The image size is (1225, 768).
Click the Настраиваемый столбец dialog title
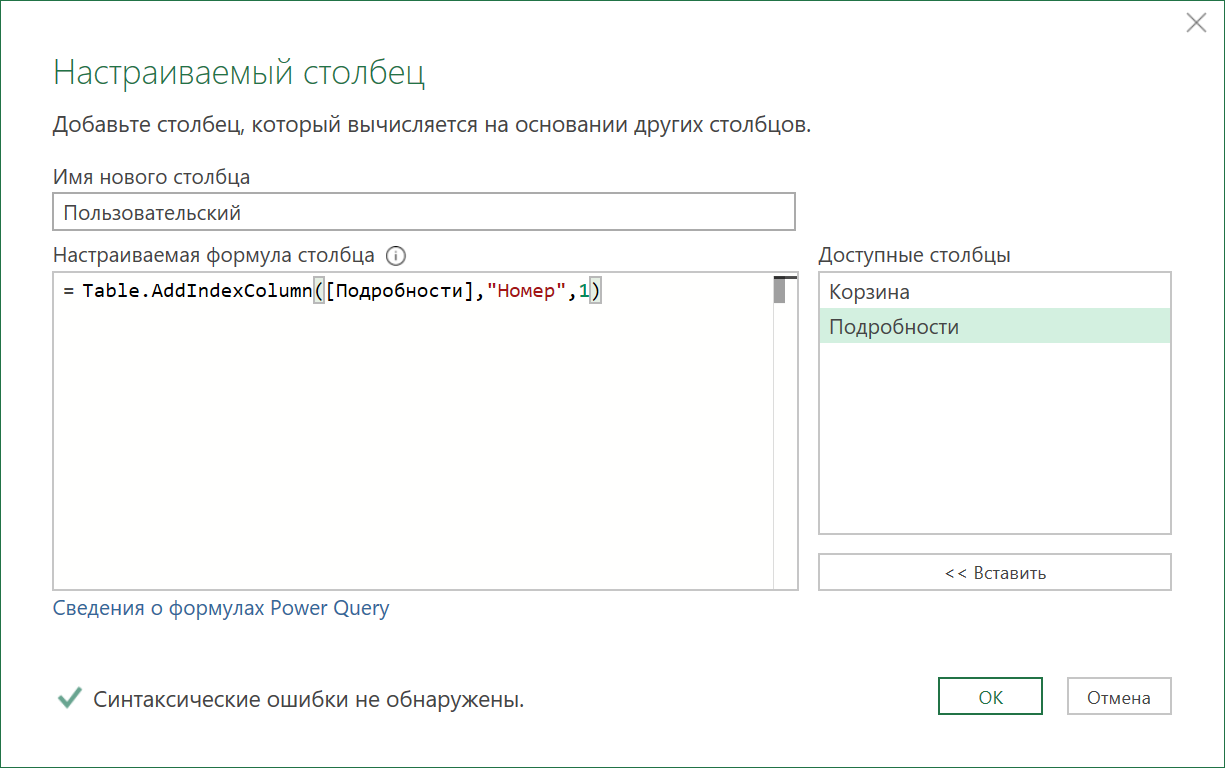tap(239, 73)
